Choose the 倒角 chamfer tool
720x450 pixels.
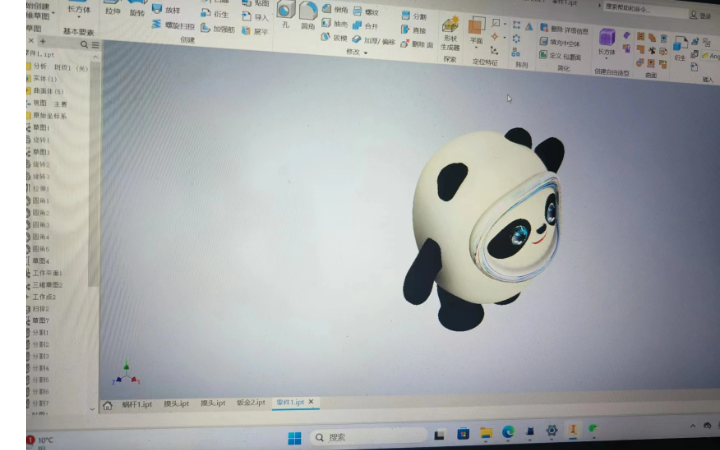tap(335, 9)
